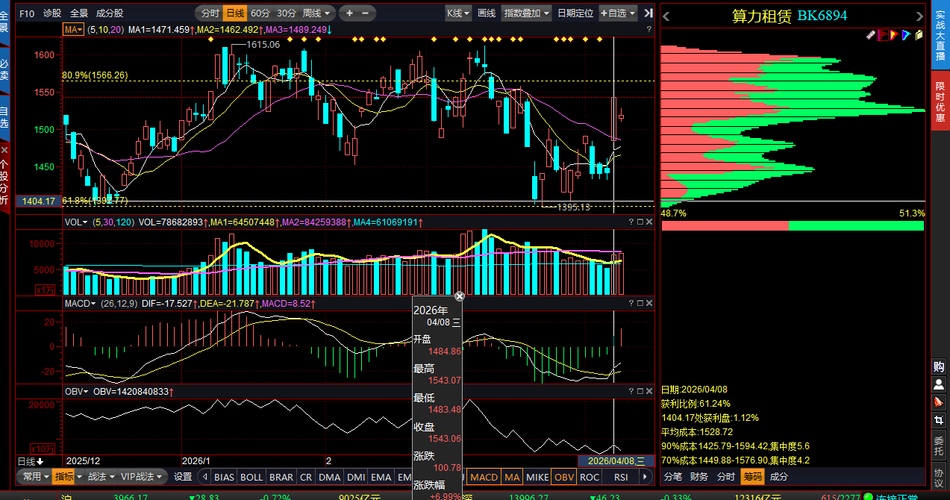Switch to the 60分 period tab

(260, 13)
